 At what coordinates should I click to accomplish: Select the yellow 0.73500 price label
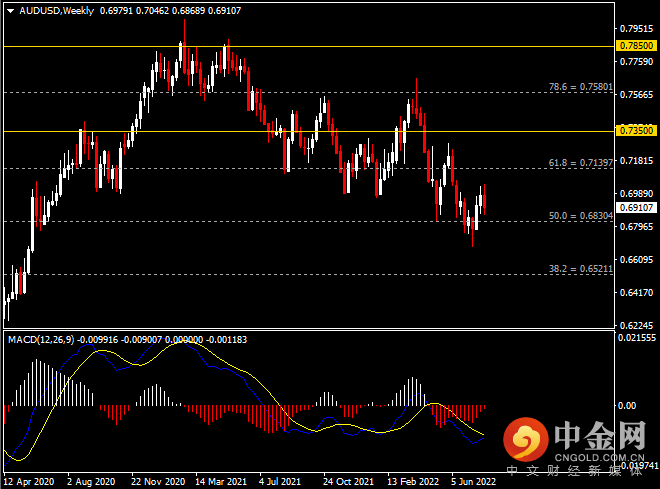tap(636, 130)
